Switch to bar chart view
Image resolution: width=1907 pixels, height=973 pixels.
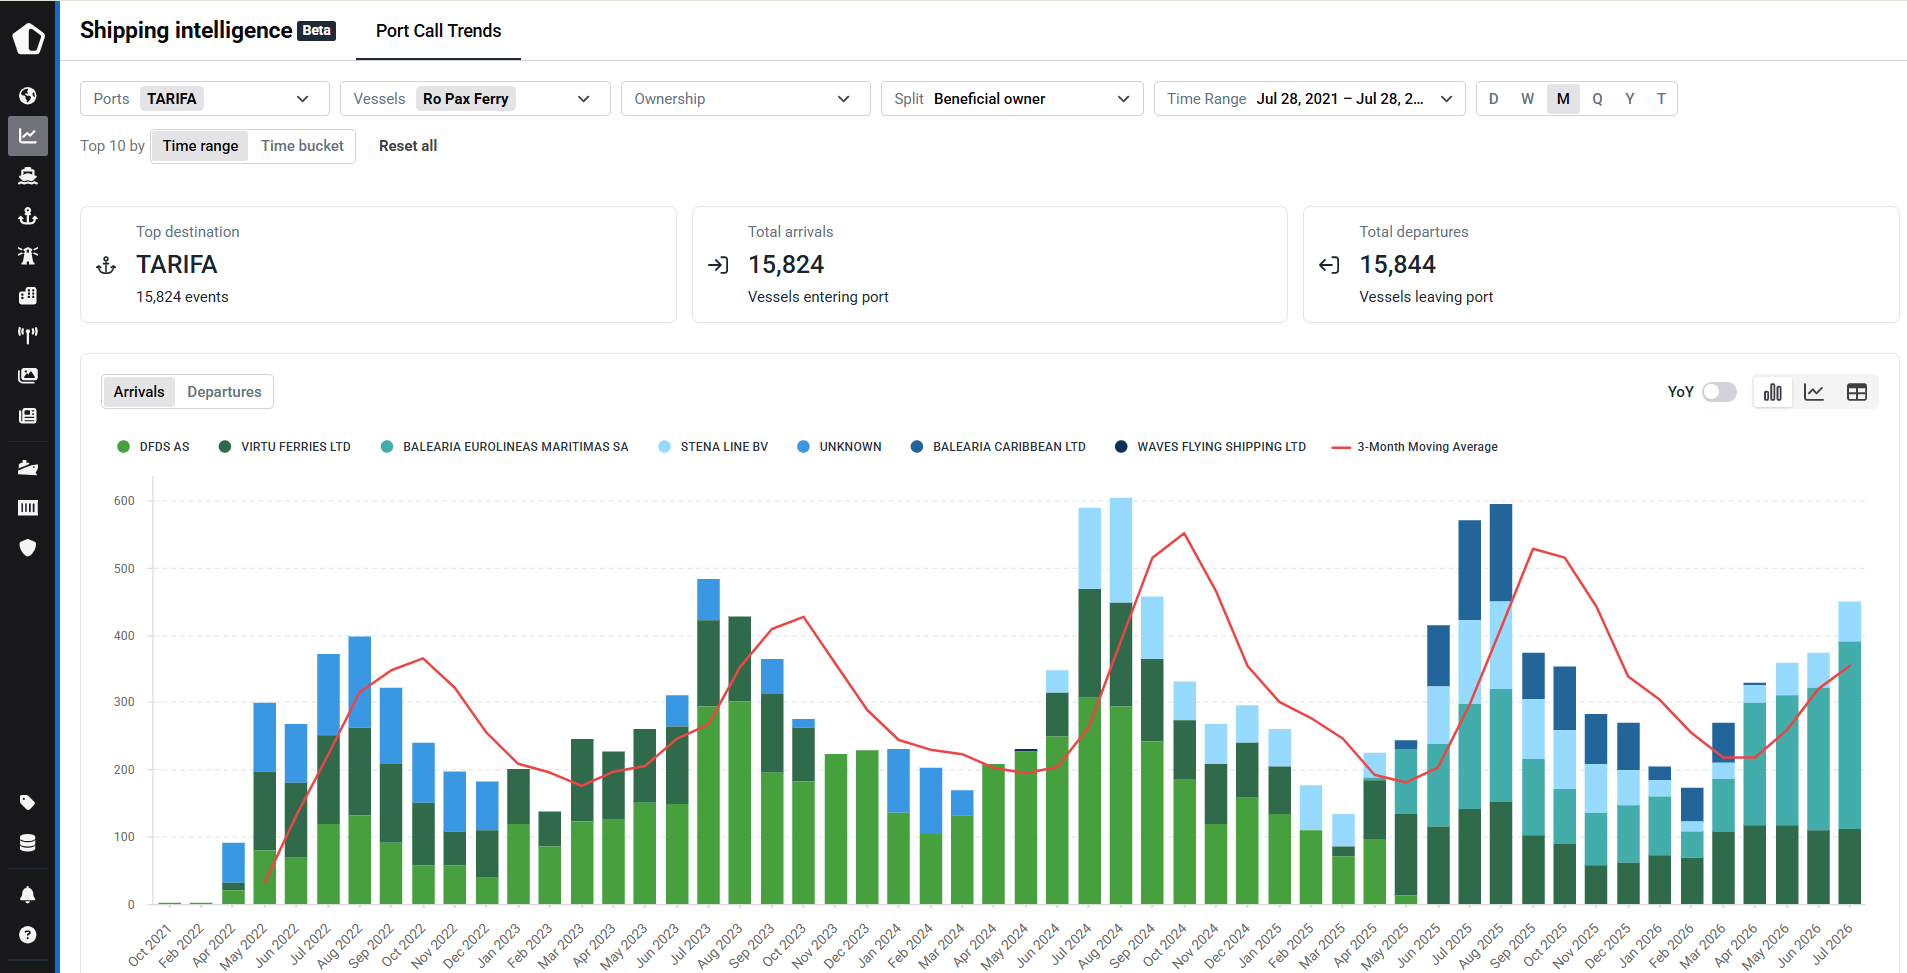pyautogui.click(x=1773, y=392)
